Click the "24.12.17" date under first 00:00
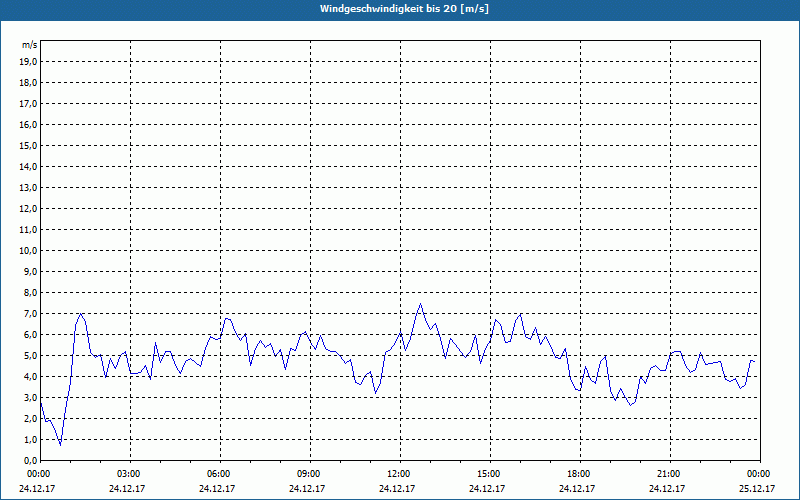This screenshot has height=500, width=800. (x=37, y=488)
